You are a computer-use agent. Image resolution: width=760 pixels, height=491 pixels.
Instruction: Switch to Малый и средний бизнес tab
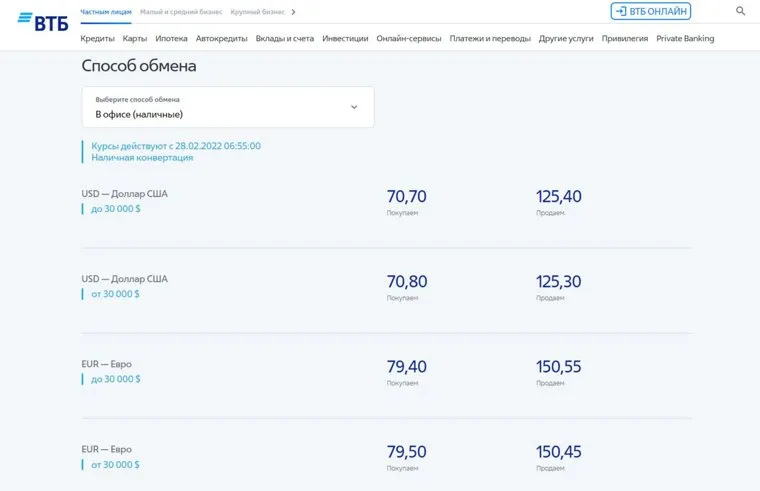coord(182,12)
